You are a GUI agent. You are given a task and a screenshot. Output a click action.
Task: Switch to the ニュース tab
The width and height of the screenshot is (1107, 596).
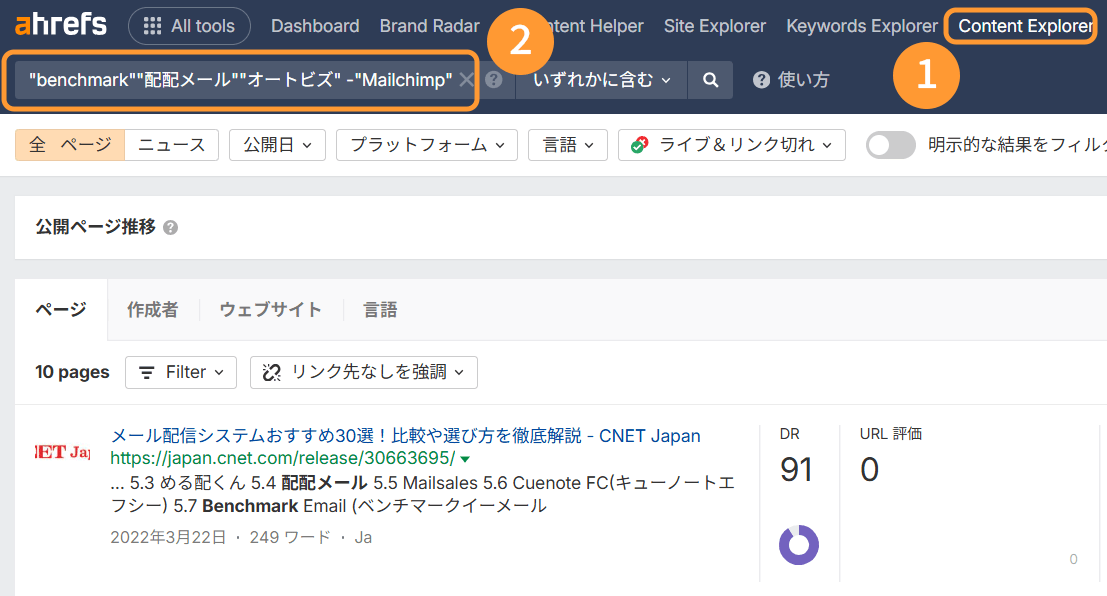tap(170, 144)
